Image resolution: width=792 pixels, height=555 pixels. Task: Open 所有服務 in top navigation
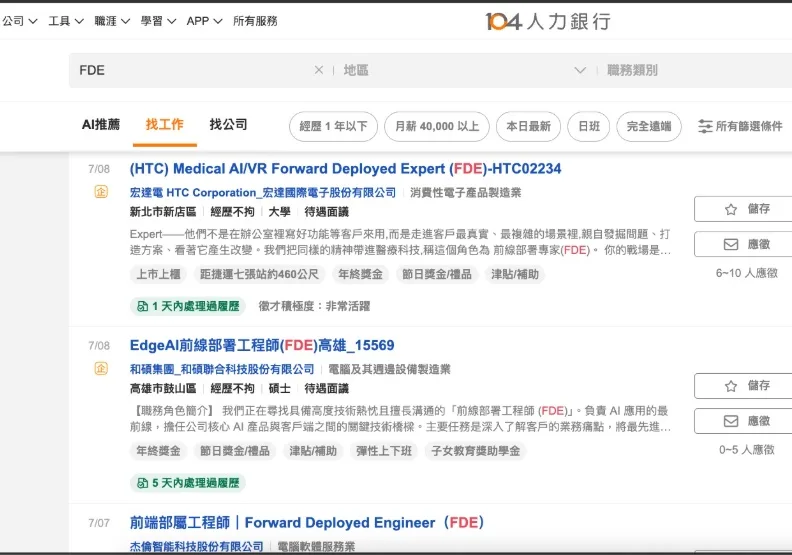pyautogui.click(x=255, y=21)
